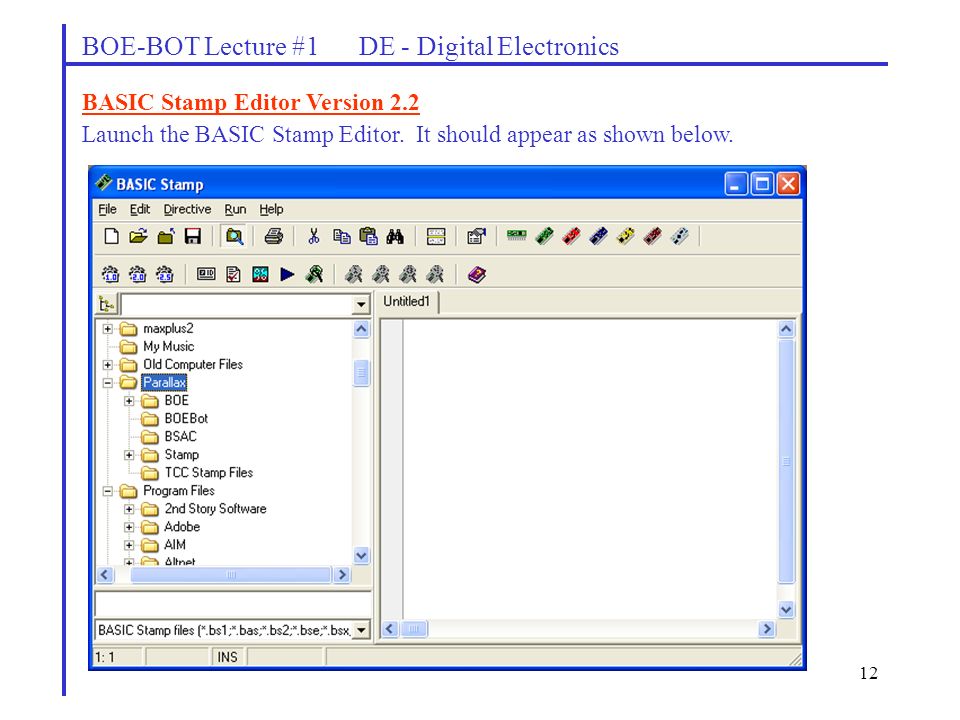The height and width of the screenshot is (720, 960).
Task: Click the last grayed-out debug terminal icon
Action: click(435, 274)
